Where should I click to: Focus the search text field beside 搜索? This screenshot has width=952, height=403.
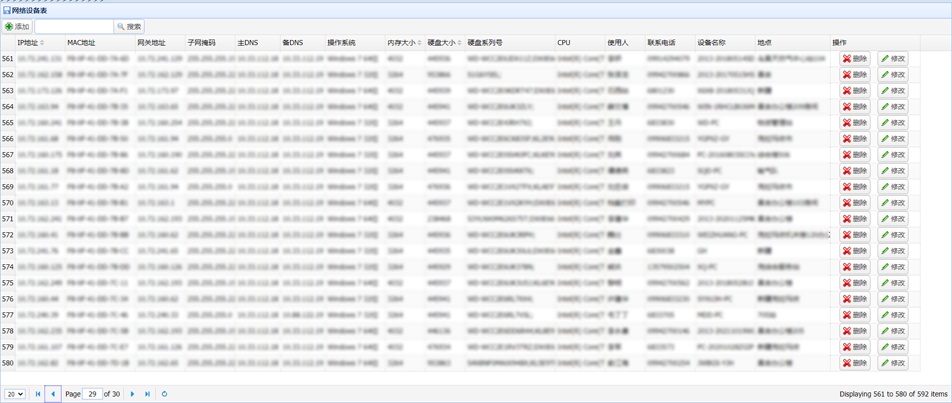pyautogui.click(x=74, y=27)
